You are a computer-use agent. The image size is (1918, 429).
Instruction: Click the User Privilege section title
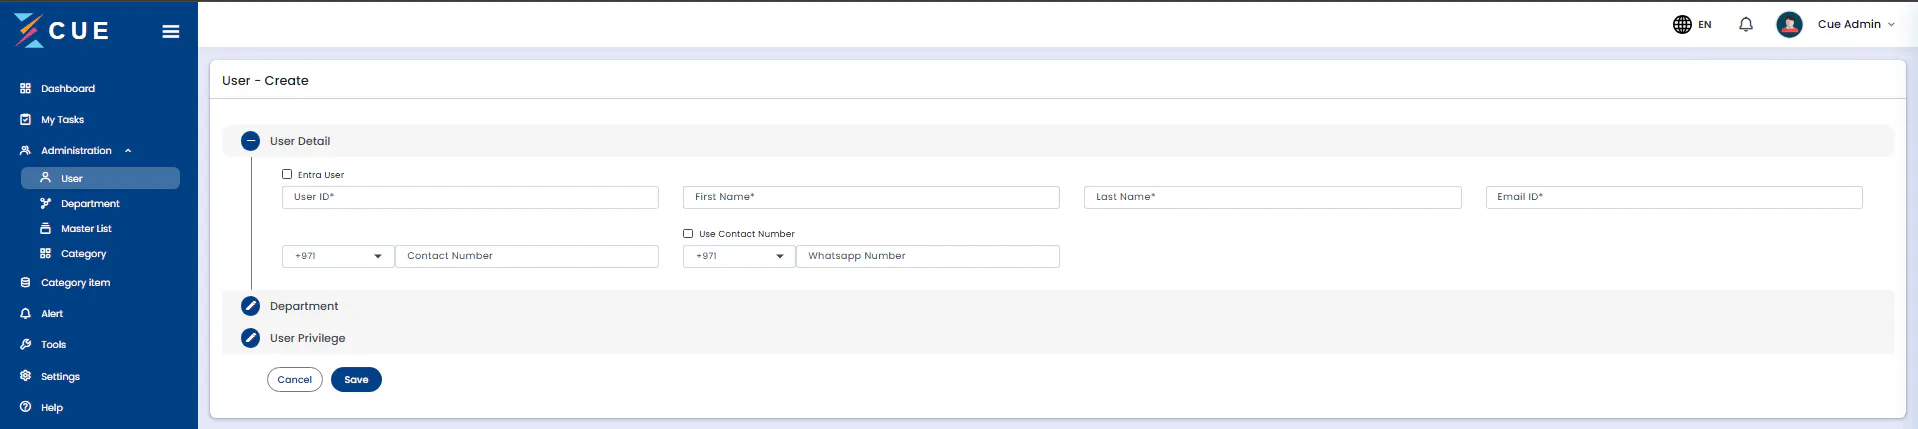(x=308, y=338)
